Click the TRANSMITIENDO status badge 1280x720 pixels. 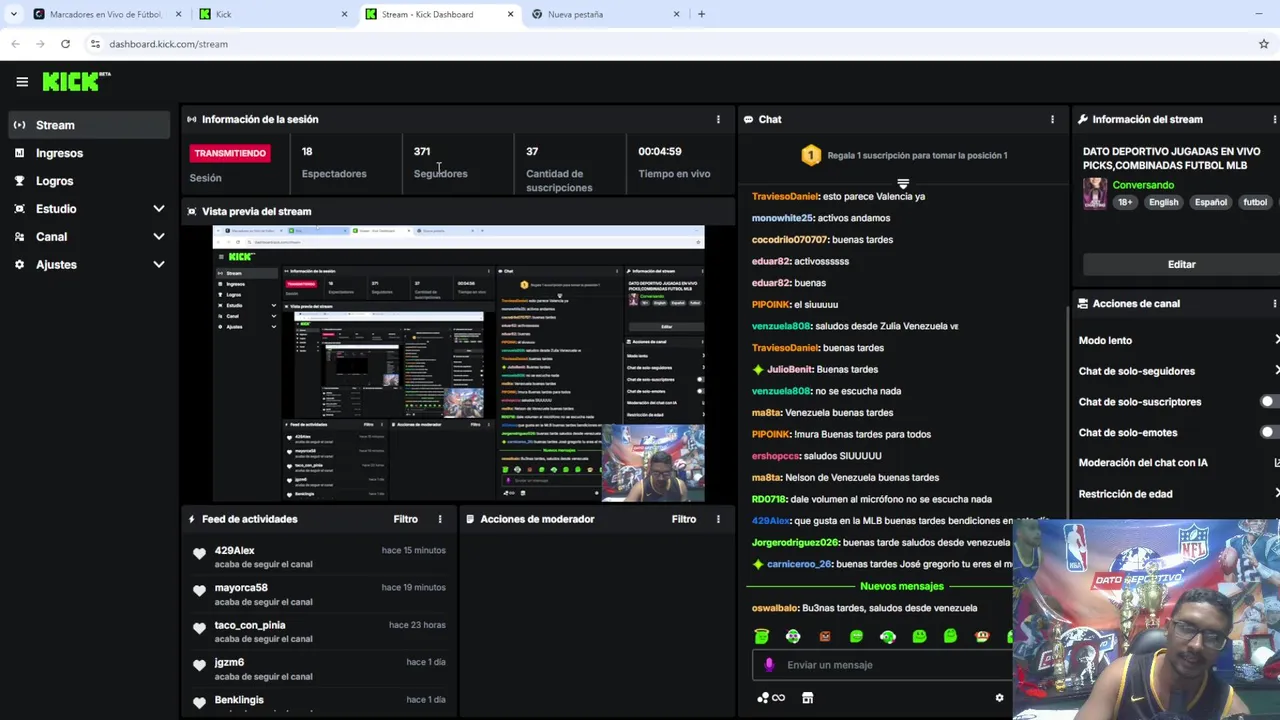pos(230,153)
